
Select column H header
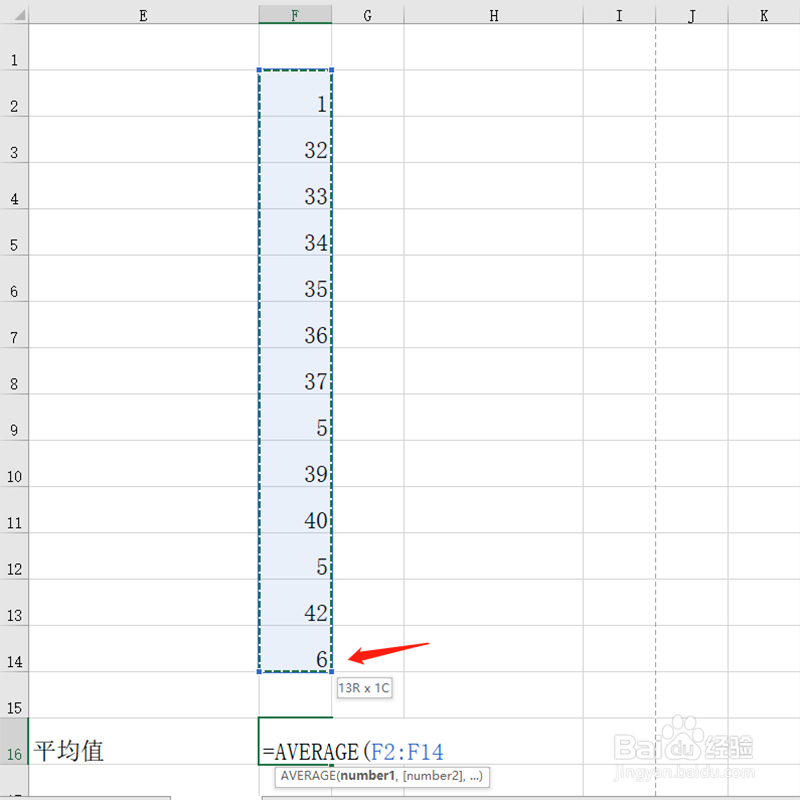coord(493,14)
